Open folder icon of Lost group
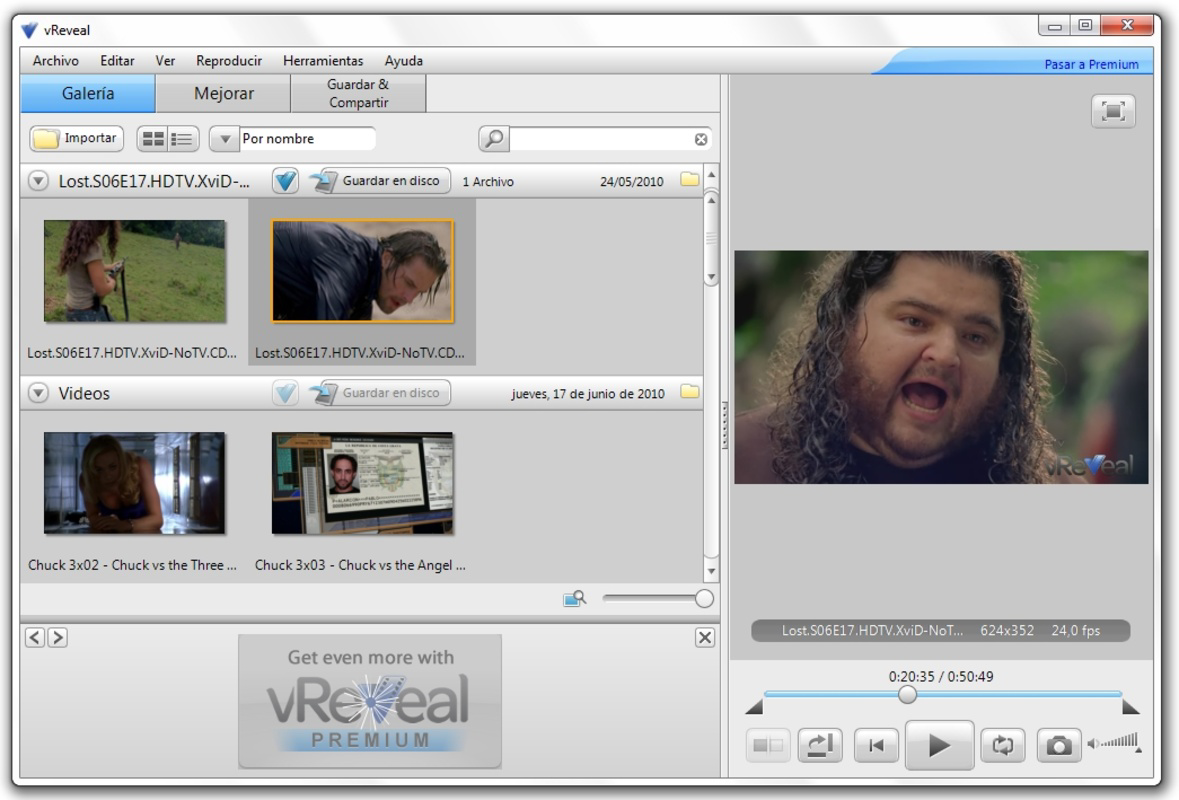Image resolution: width=1179 pixels, height=800 pixels. coord(690,180)
